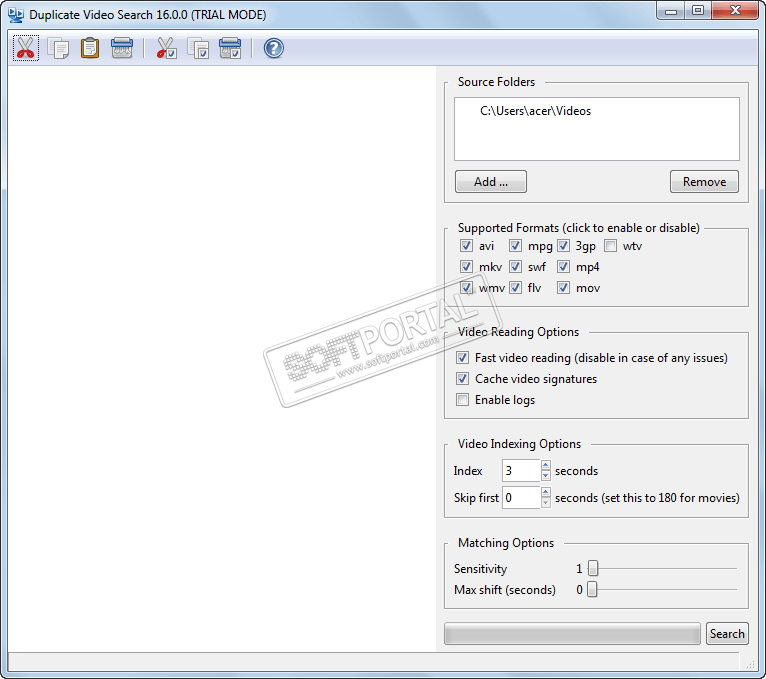The width and height of the screenshot is (766, 679).
Task: Toggle the mp4 format checkbox
Action: (563, 267)
